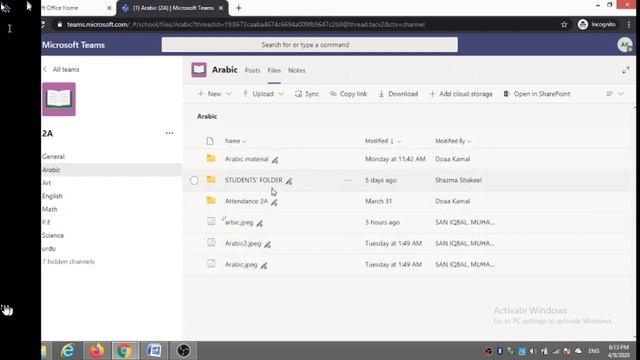The width and height of the screenshot is (640, 360).
Task: Open the Arabic2.jpeg file name
Action: (x=243, y=243)
